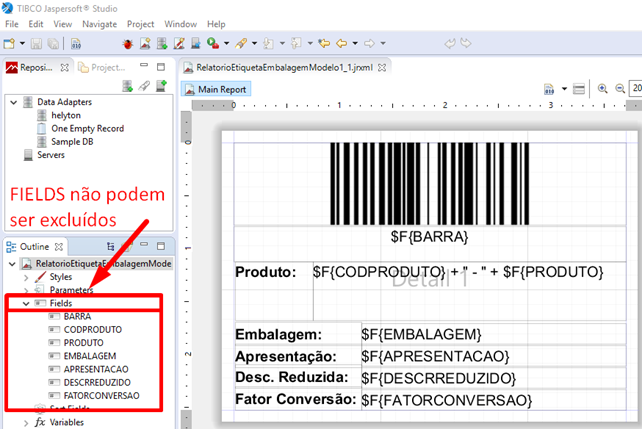Viewport: 642px width, 429px height.
Task: Click the Redo curved arrow icon
Action: [x=466, y=43]
